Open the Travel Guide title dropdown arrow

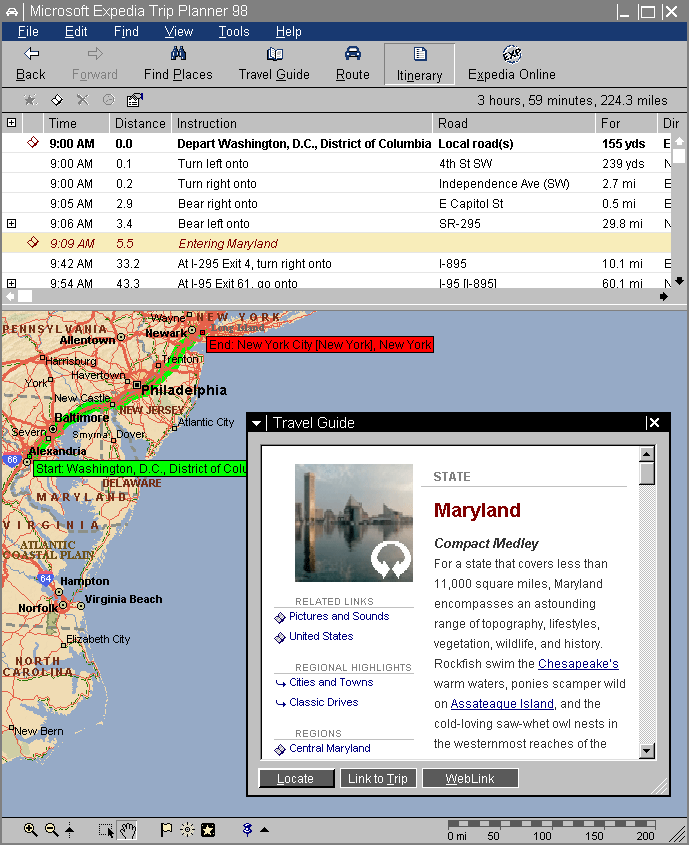[257, 423]
